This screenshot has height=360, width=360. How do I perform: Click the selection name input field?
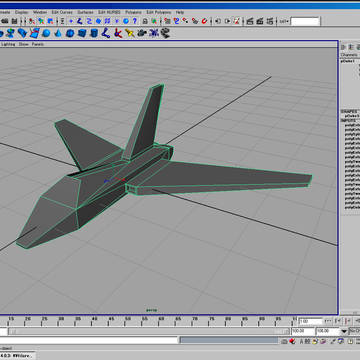point(305,22)
